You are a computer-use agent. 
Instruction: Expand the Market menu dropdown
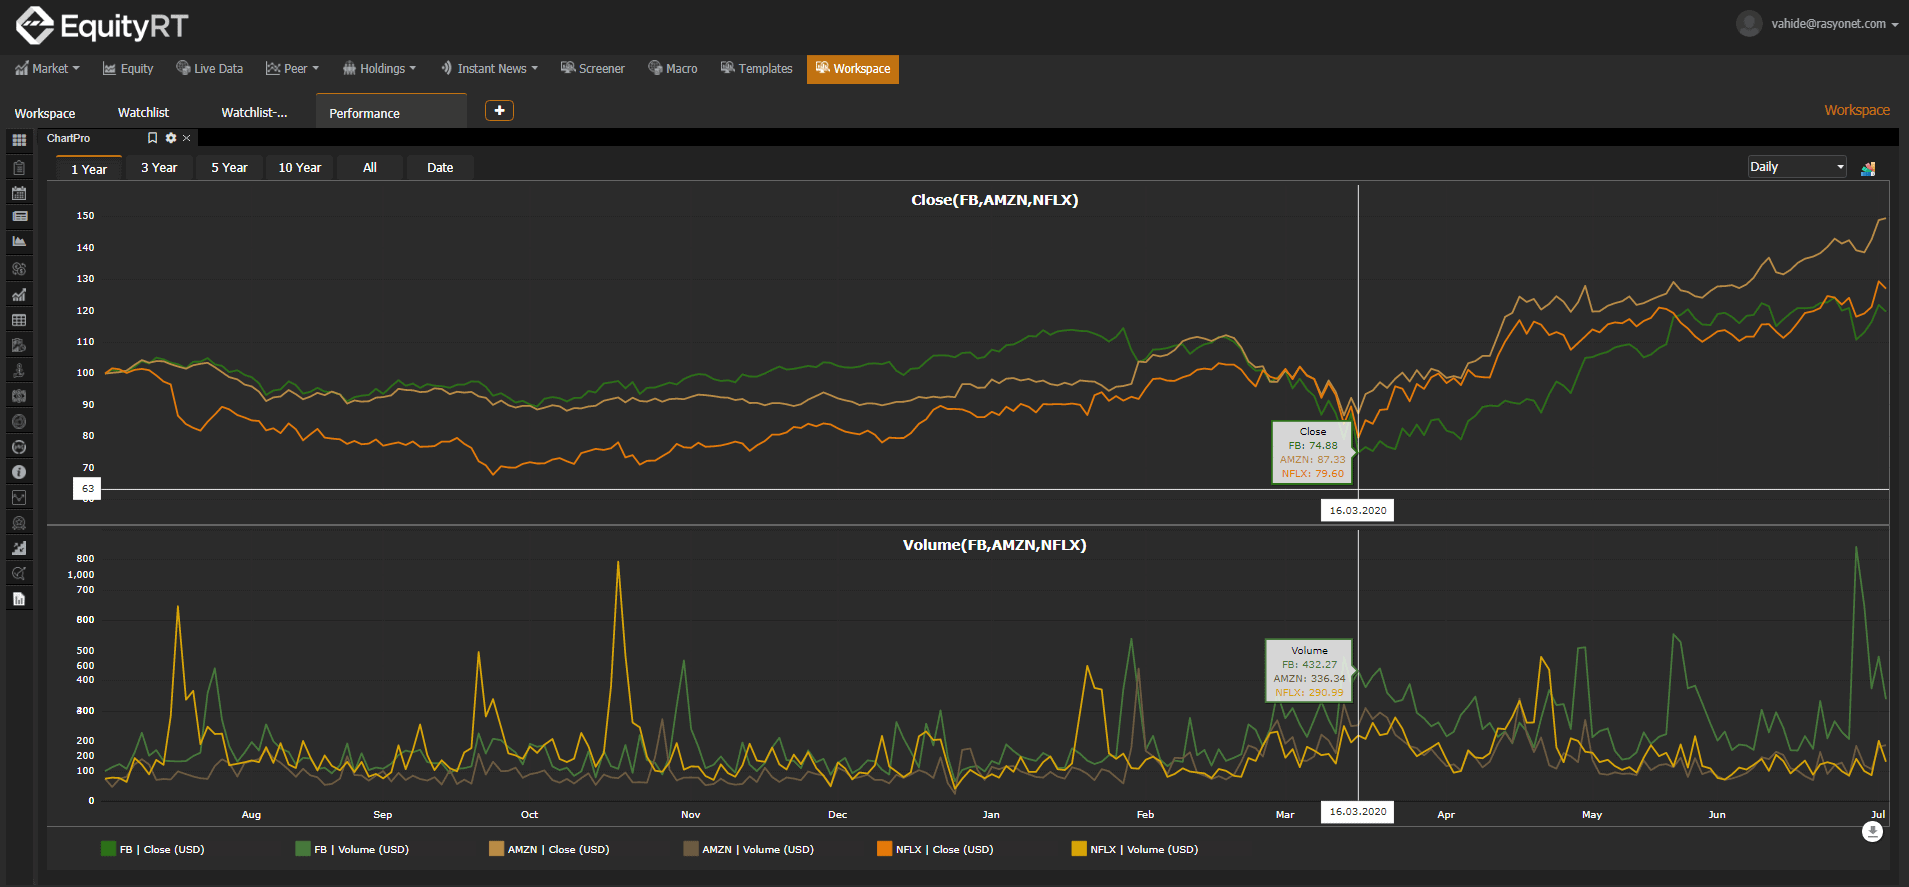(47, 69)
